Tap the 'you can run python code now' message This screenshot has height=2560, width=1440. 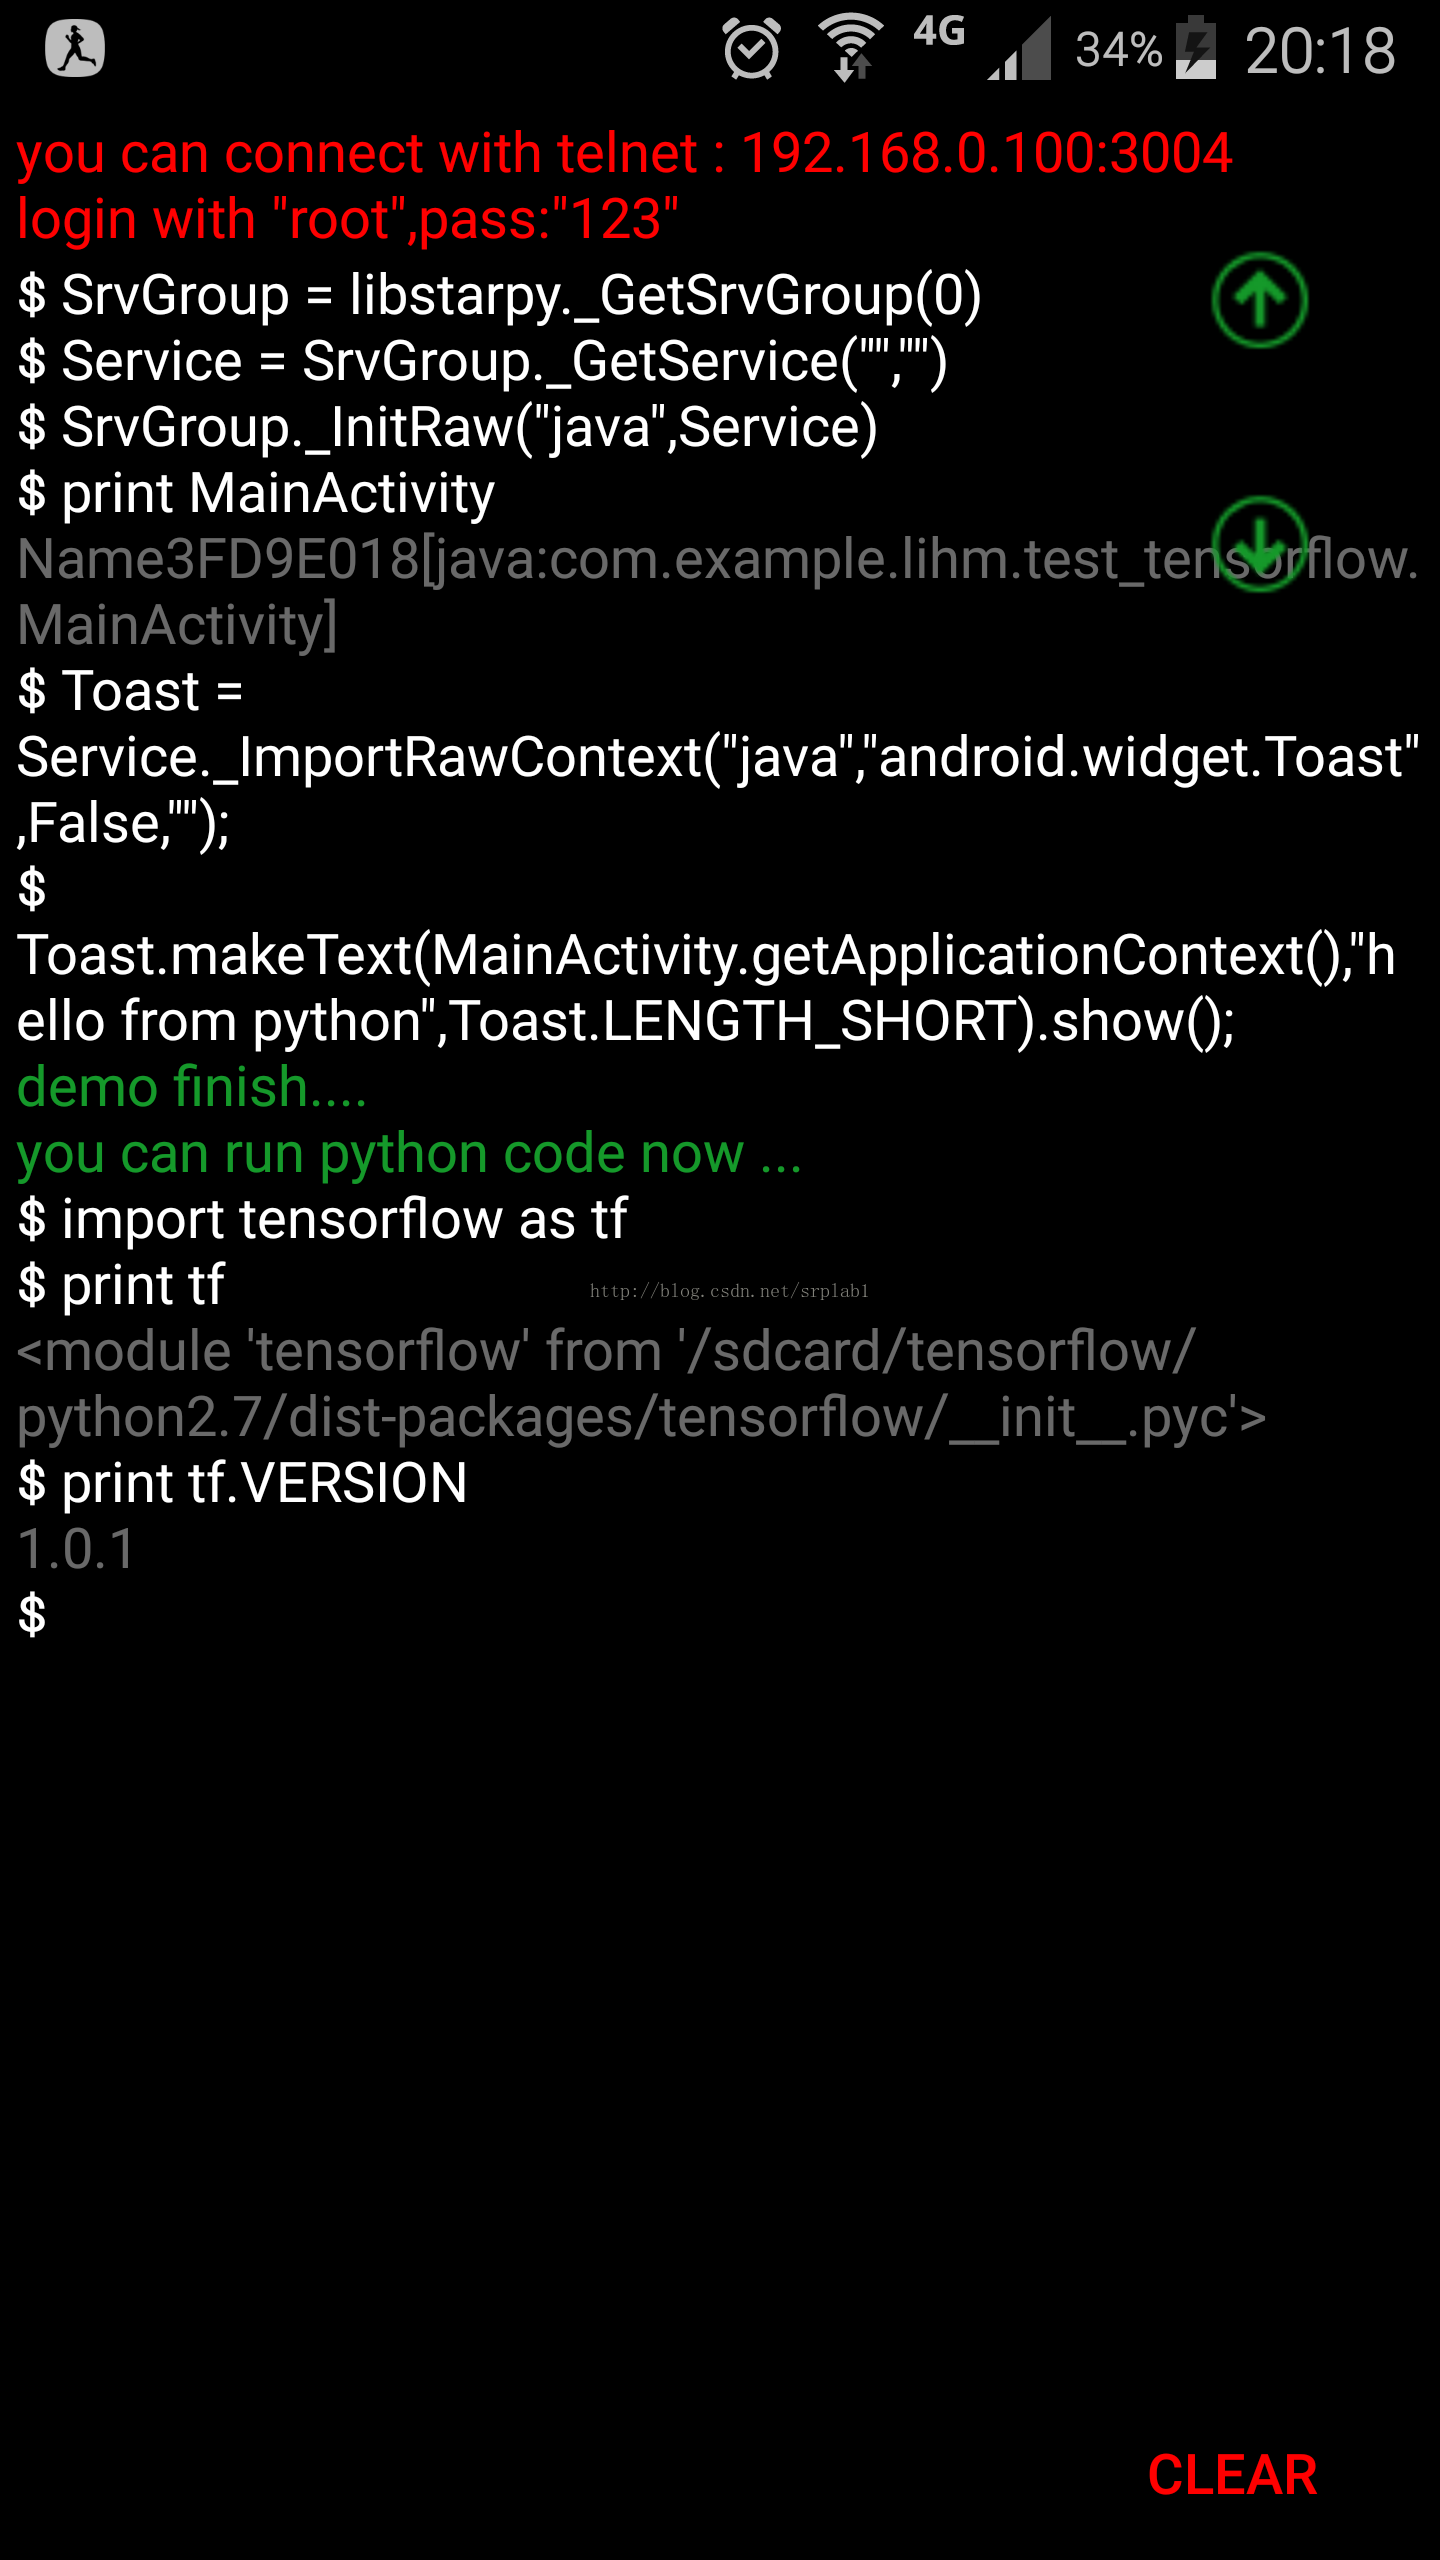(410, 1153)
